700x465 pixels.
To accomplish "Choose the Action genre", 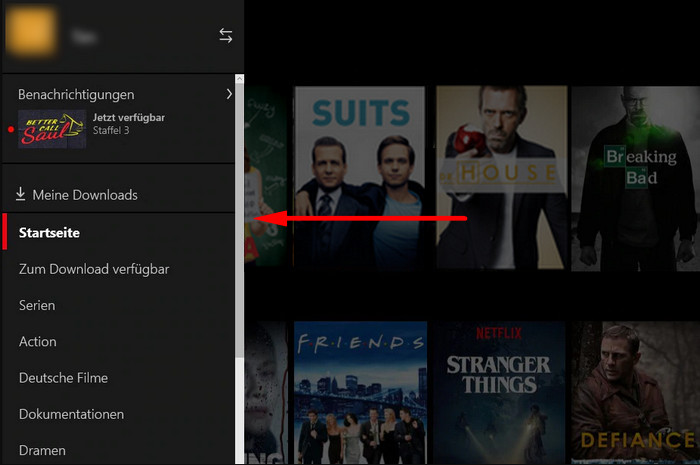I will pos(38,342).
